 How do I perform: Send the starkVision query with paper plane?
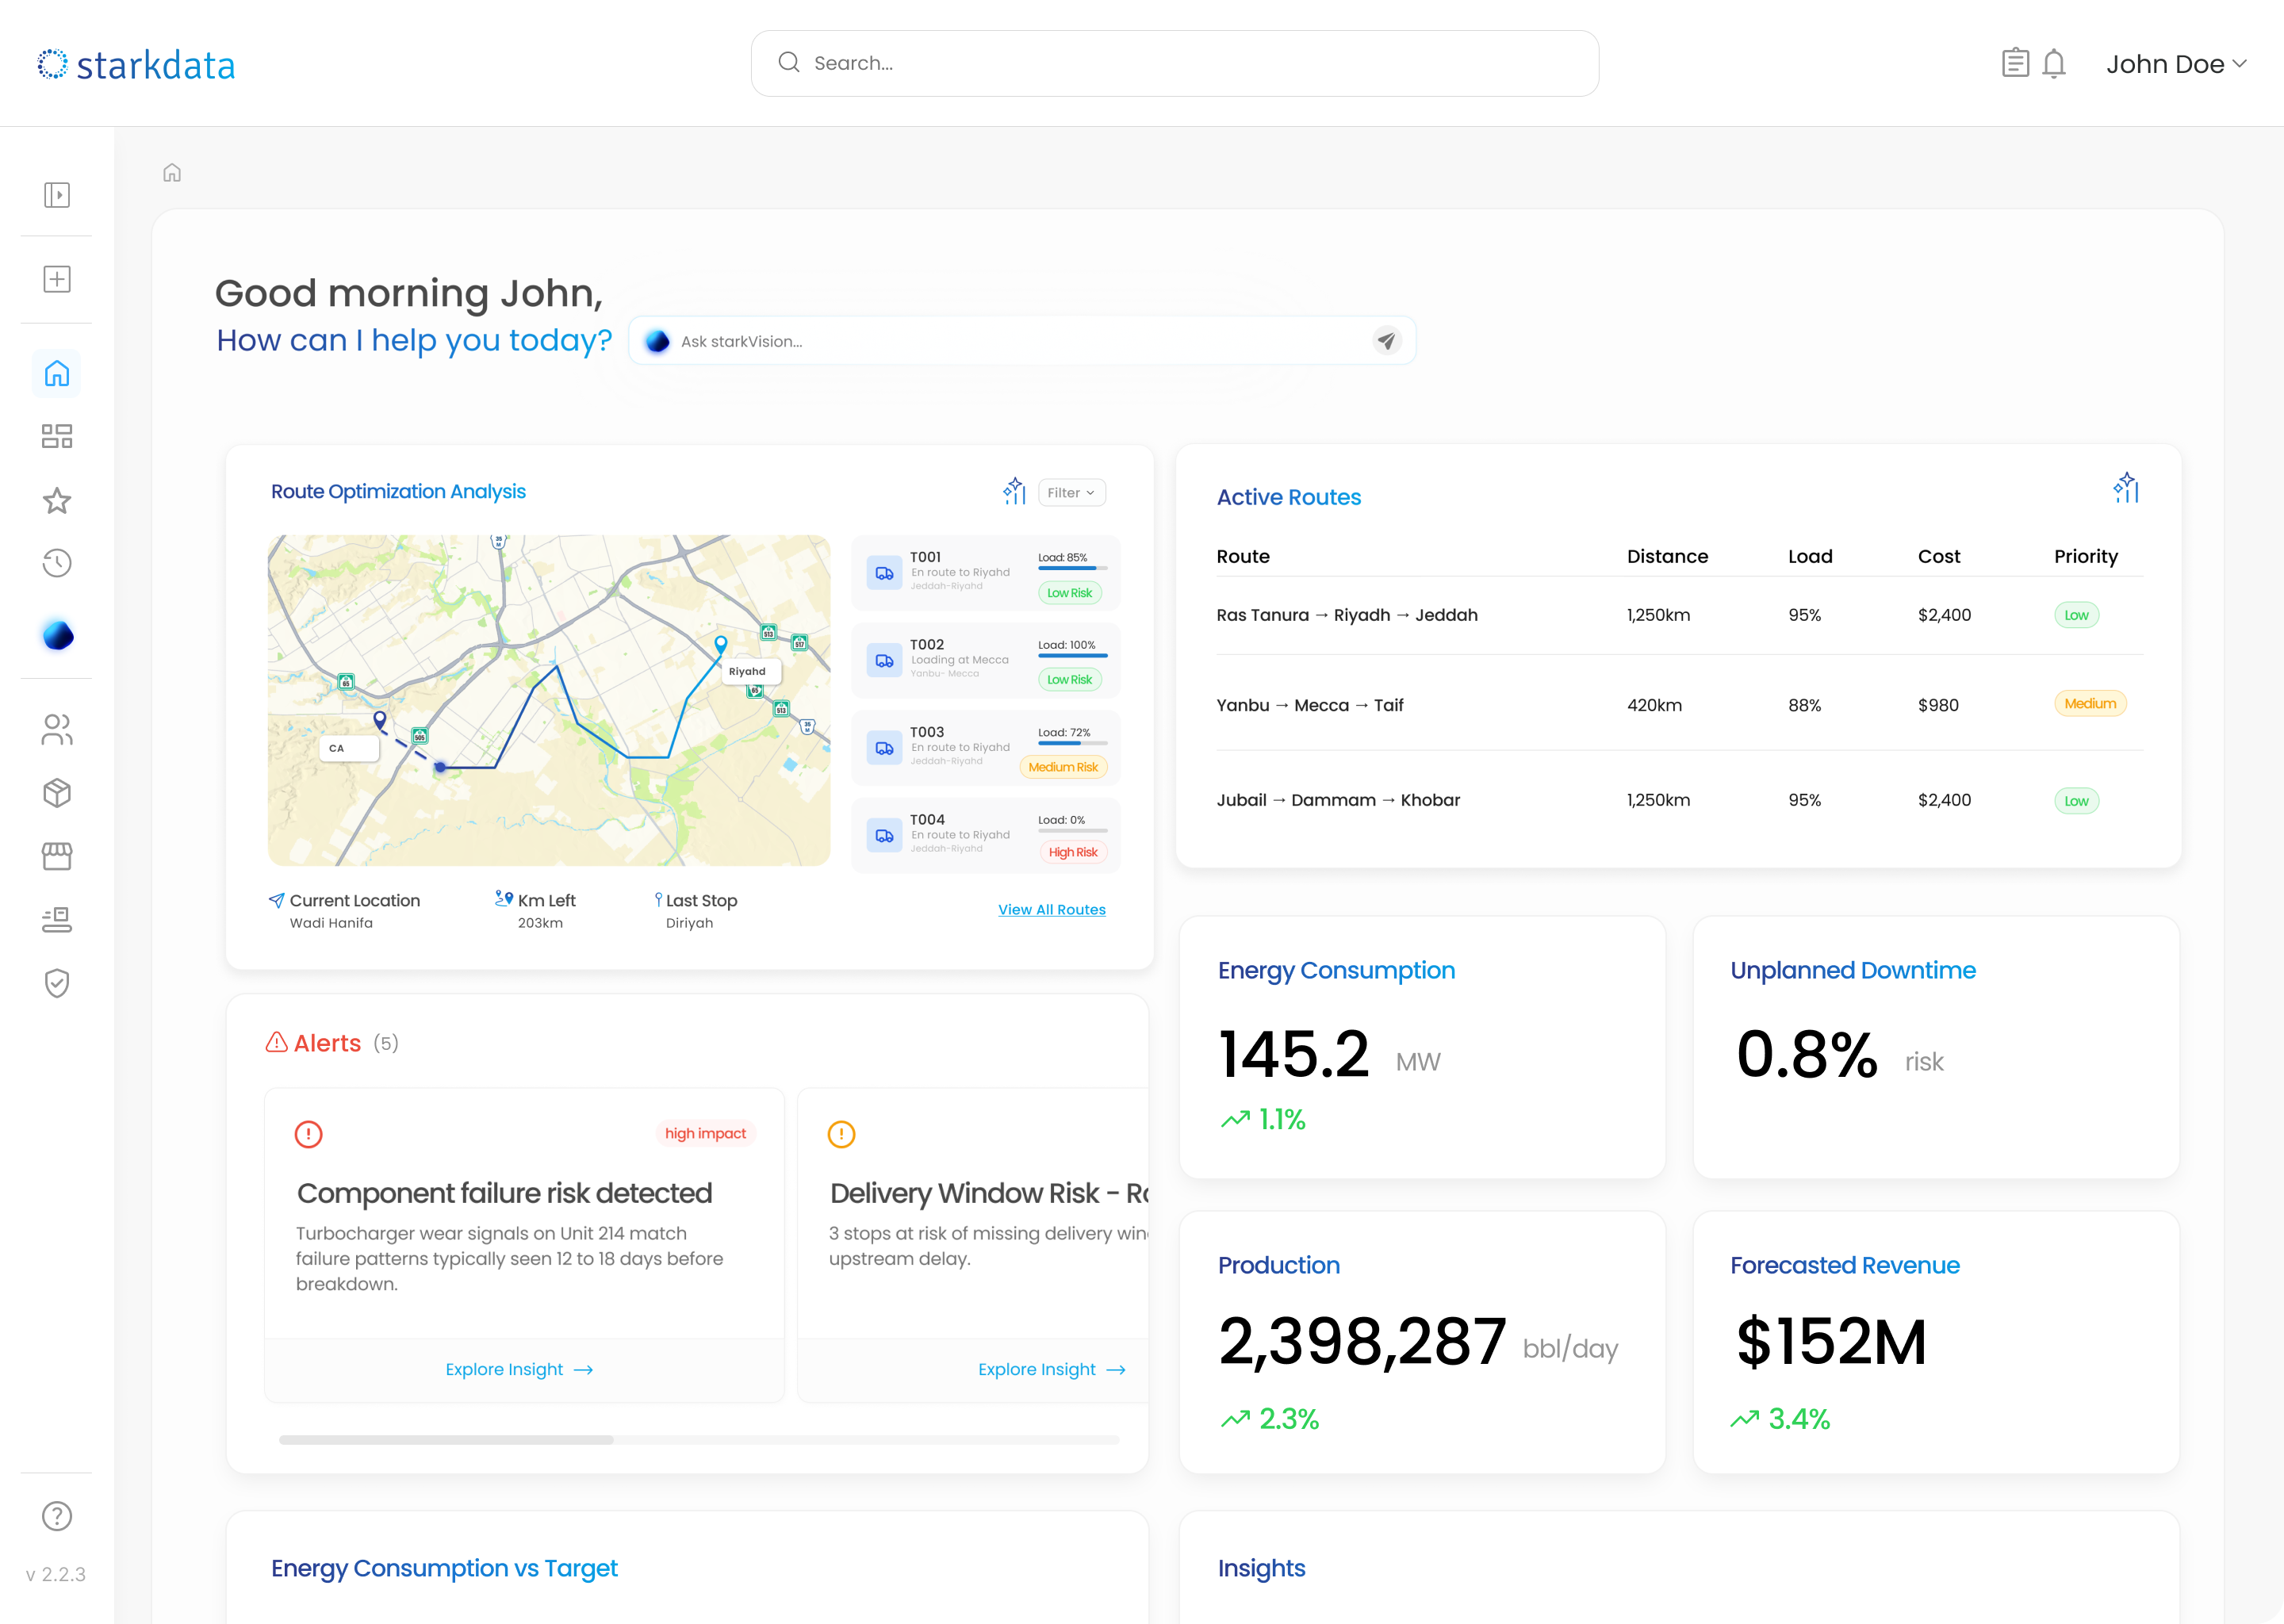[x=1386, y=341]
